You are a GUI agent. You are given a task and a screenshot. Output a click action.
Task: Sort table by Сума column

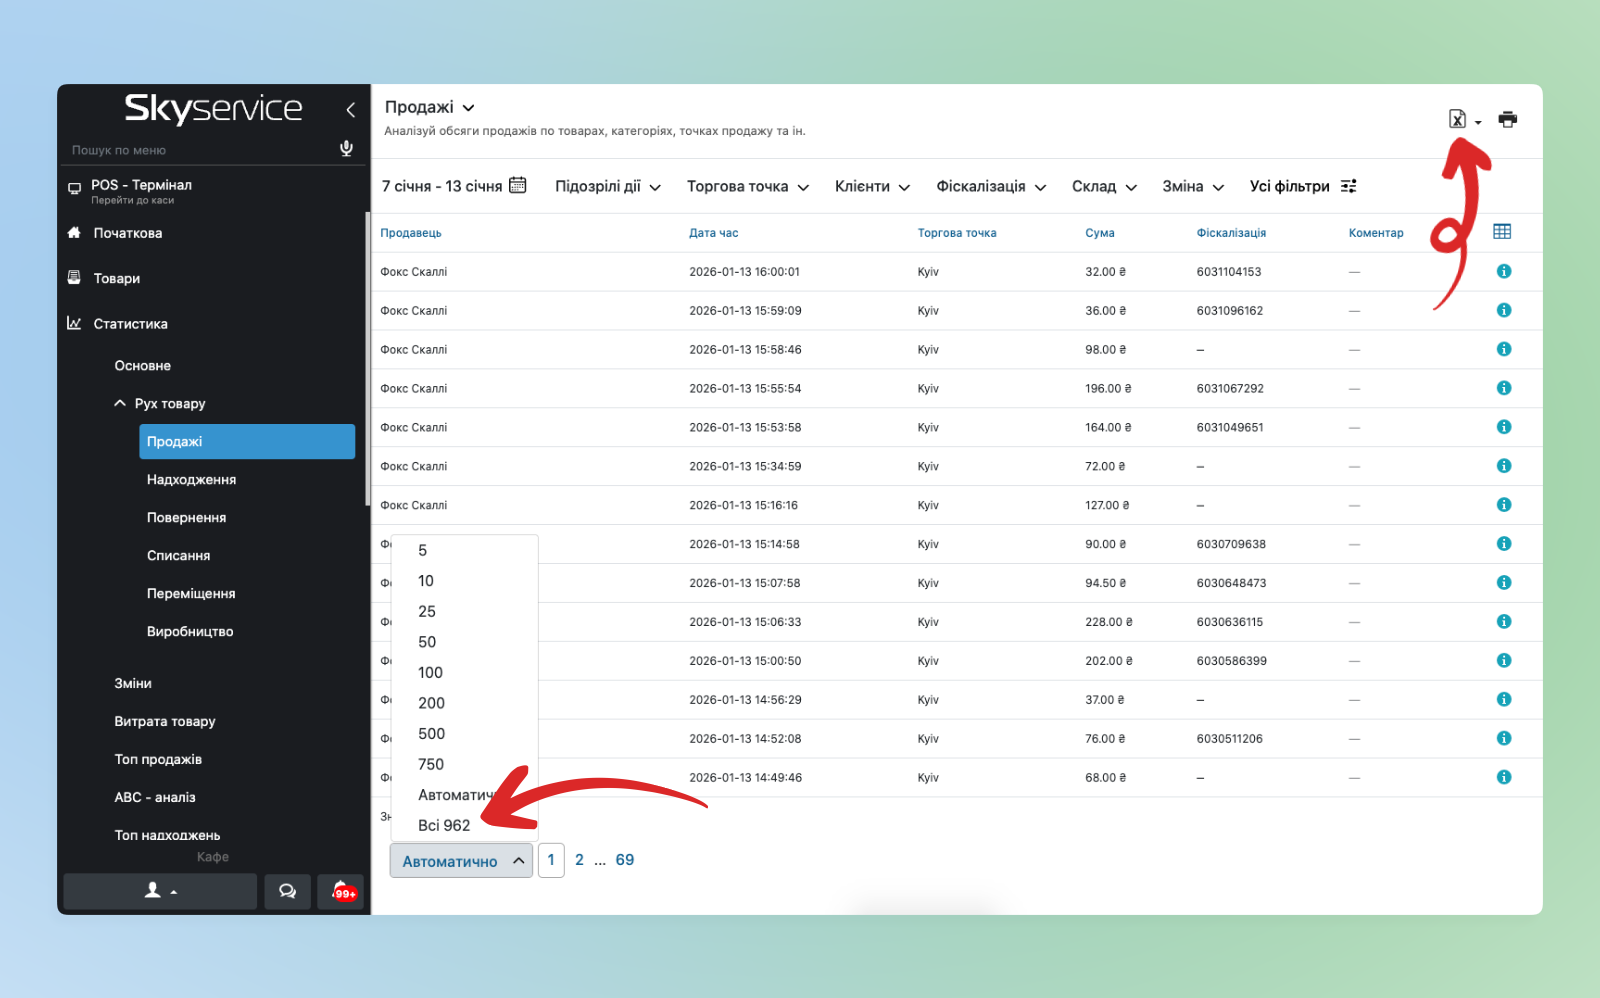pos(1099,233)
